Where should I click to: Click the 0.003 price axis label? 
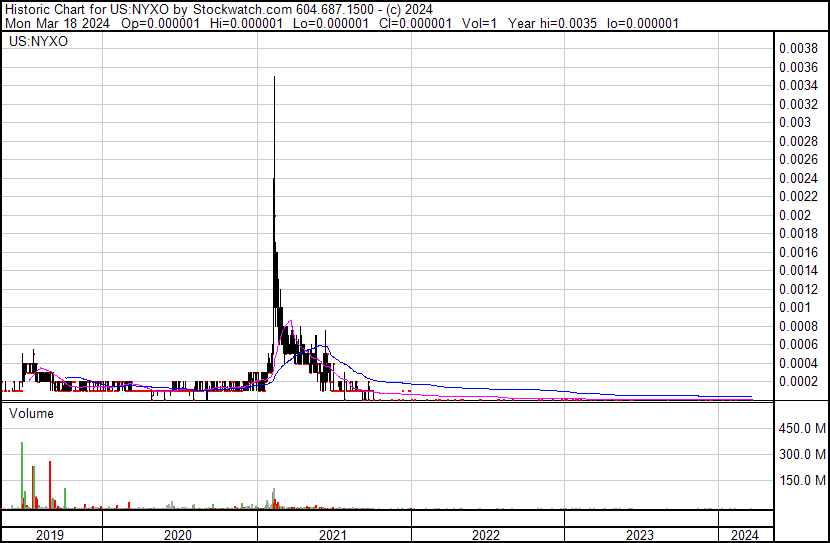tap(795, 122)
